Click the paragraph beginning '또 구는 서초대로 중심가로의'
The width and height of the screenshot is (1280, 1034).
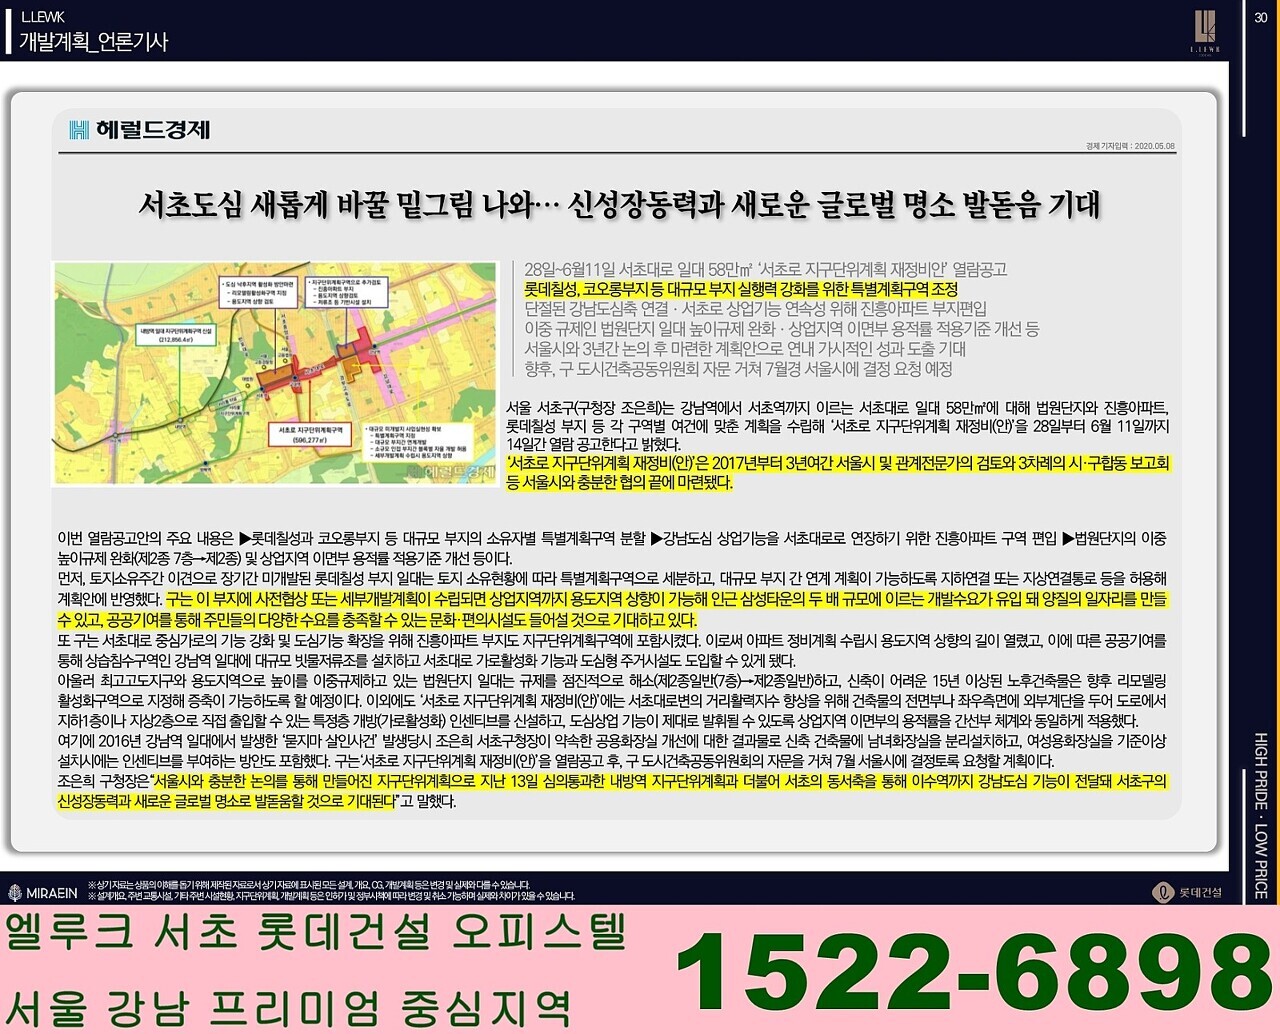coord(612,650)
